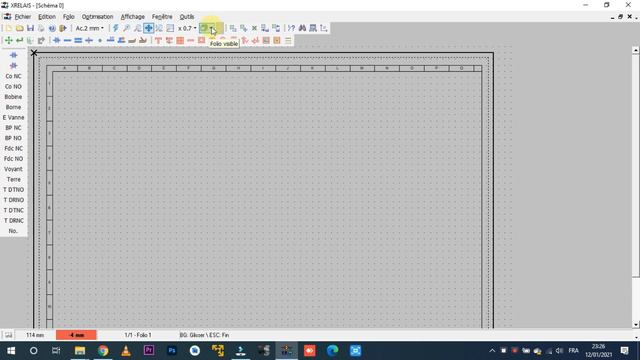
Task: Select the red T text tool
Action: [x=158, y=40]
